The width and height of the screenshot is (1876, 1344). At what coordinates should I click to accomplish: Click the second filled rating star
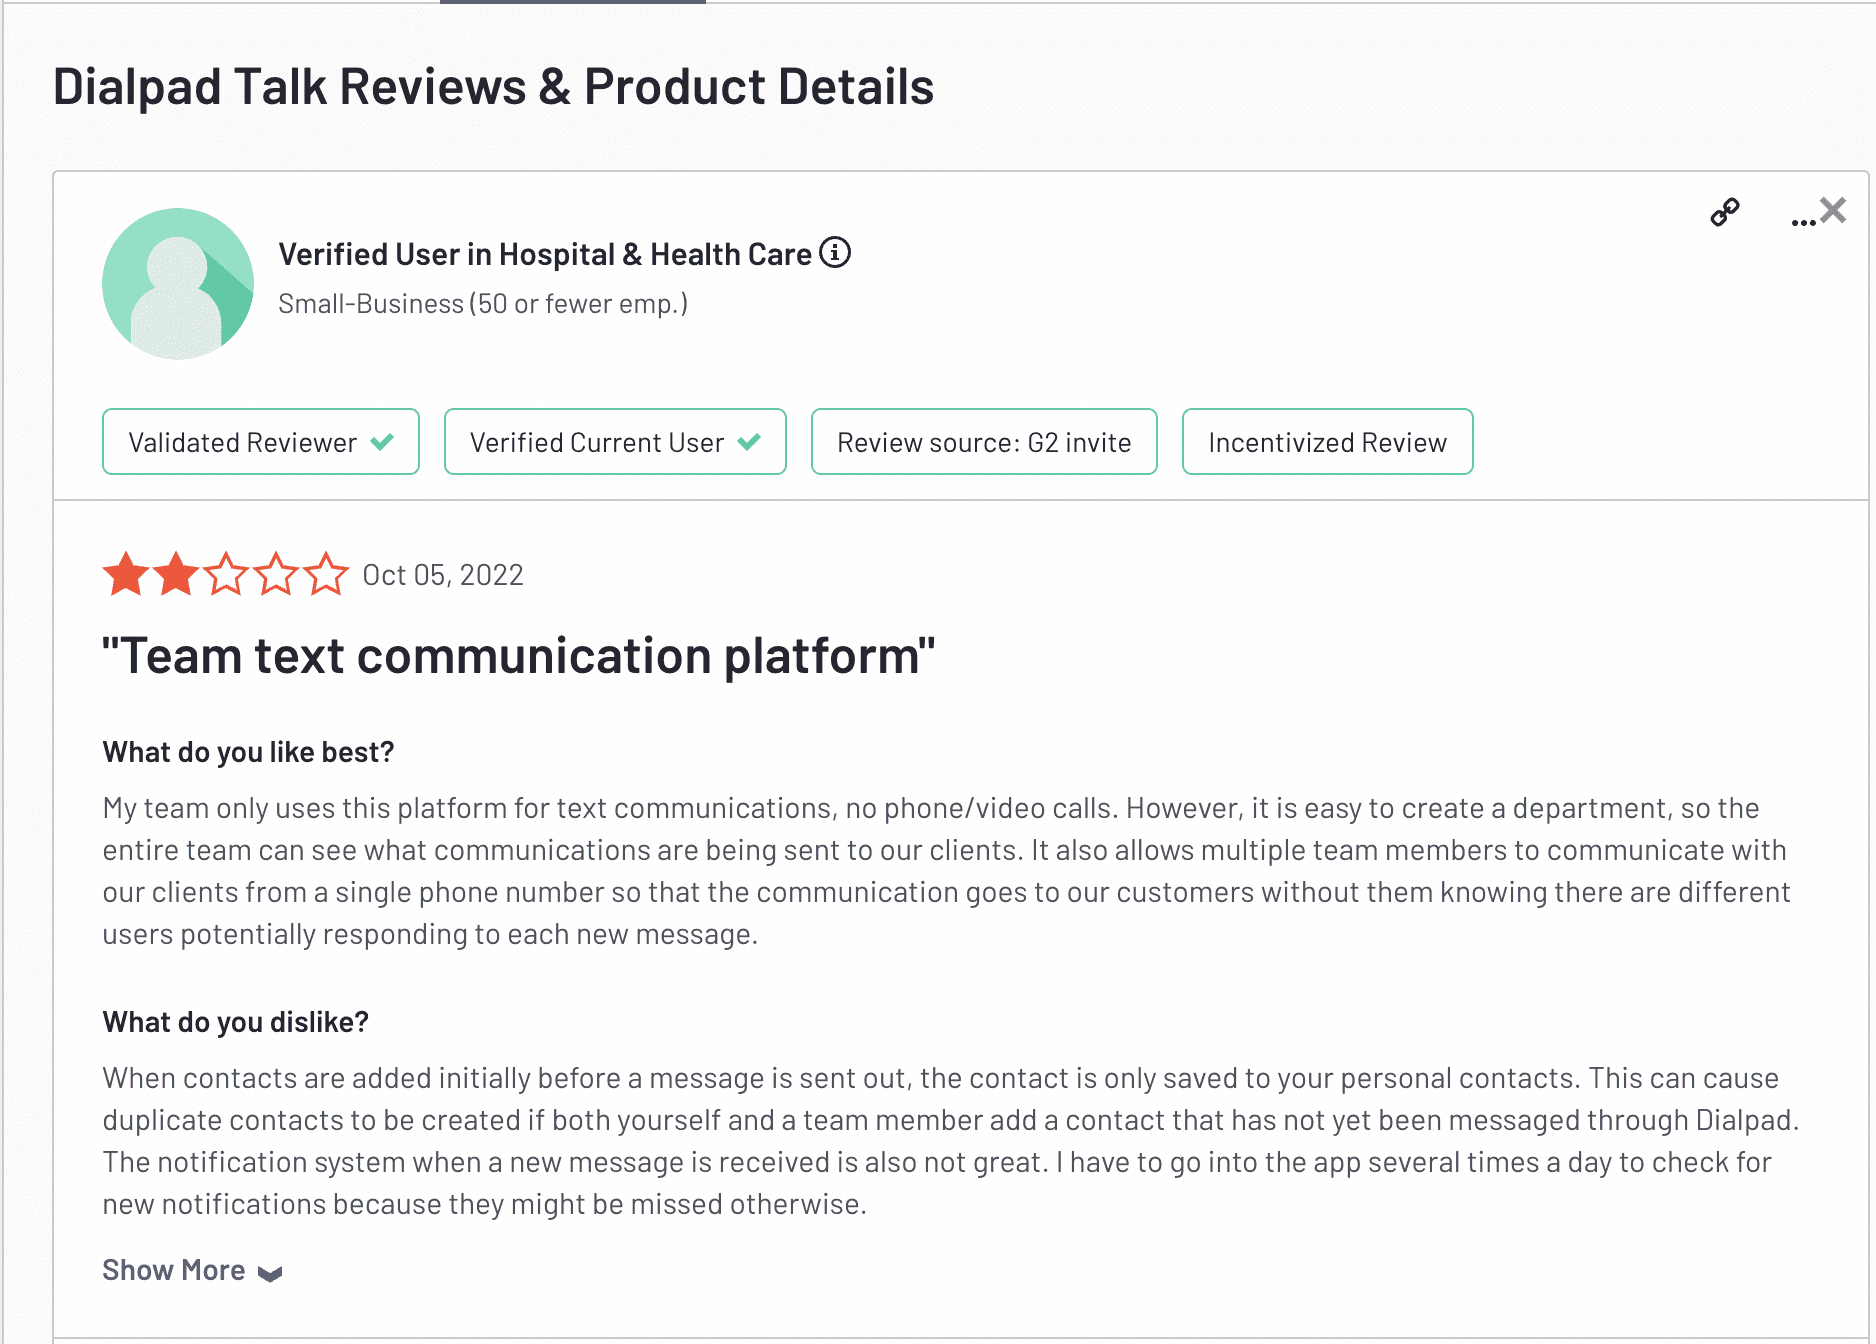[176, 574]
